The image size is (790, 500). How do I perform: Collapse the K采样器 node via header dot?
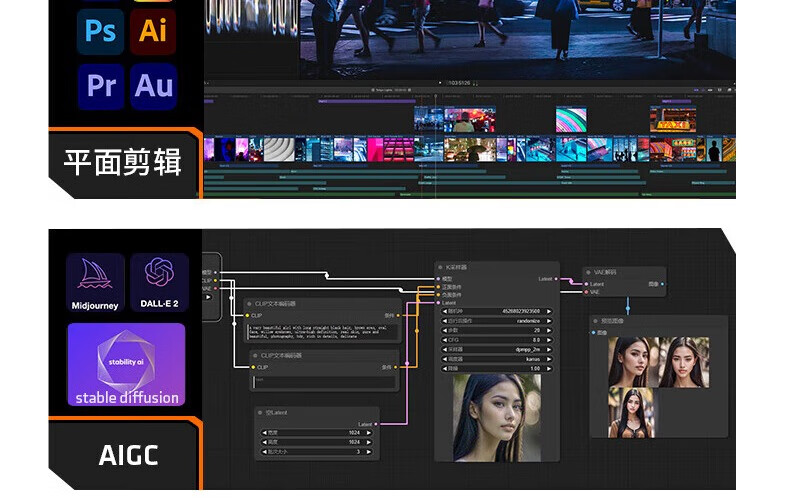pyautogui.click(x=441, y=268)
